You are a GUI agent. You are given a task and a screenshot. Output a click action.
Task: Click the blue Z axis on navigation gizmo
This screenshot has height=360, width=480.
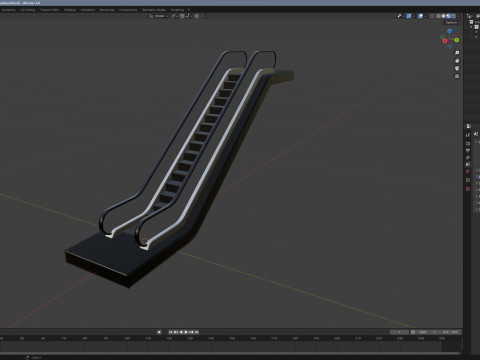(449, 31)
